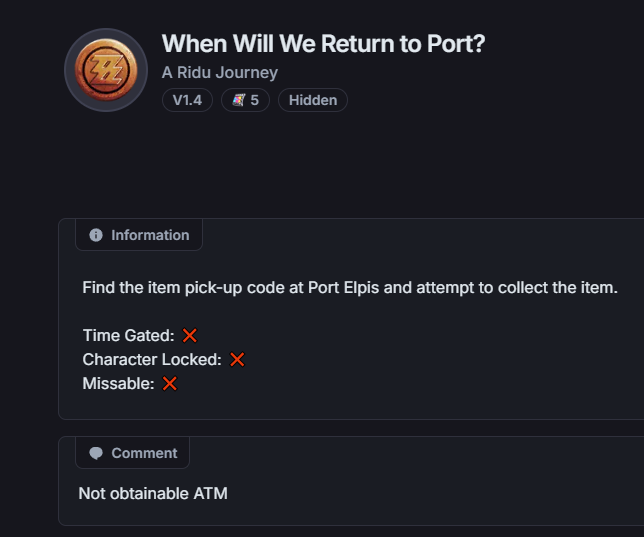Click the Comment speech bubble icon

click(96, 453)
